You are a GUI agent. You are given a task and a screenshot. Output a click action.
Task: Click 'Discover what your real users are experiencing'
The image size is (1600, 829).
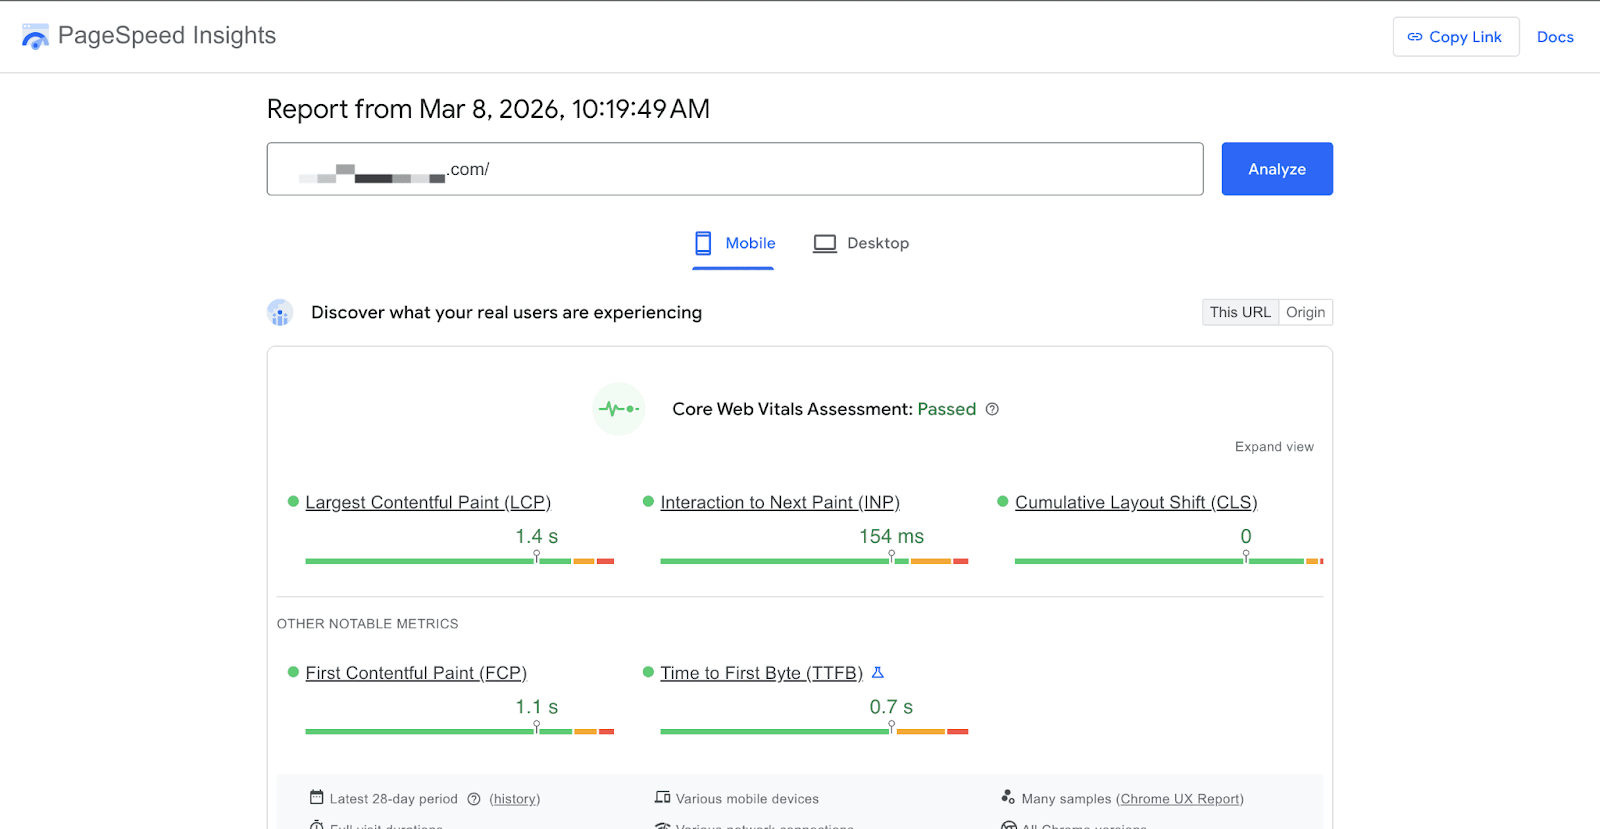[x=507, y=313]
